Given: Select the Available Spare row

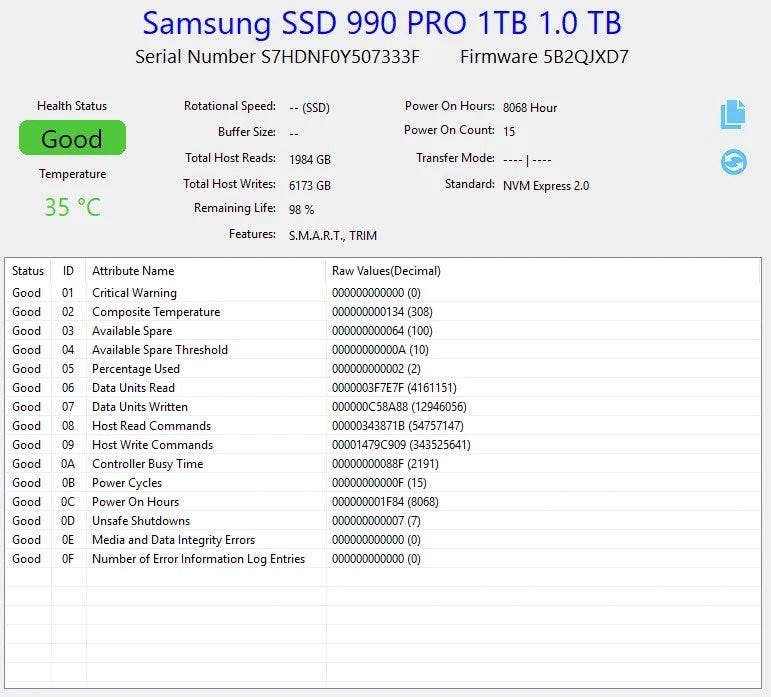Looking at the screenshot, I should coord(383,331).
